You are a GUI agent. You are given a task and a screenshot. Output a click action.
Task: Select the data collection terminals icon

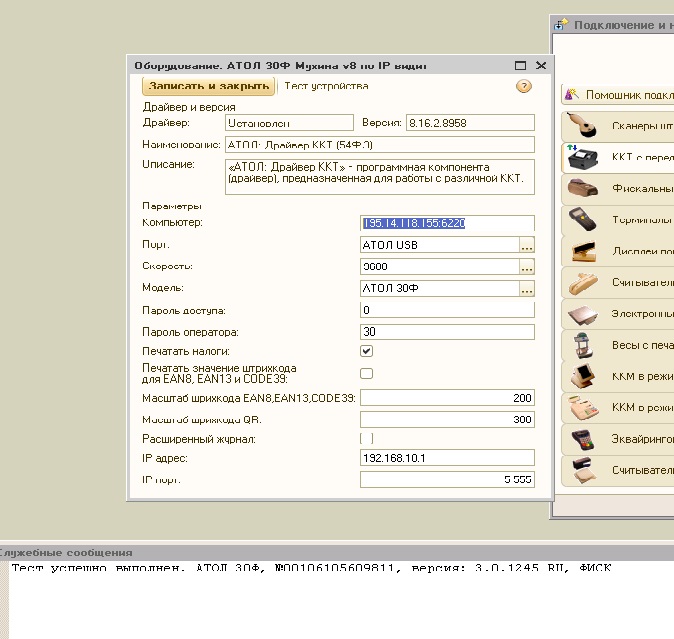coord(583,219)
